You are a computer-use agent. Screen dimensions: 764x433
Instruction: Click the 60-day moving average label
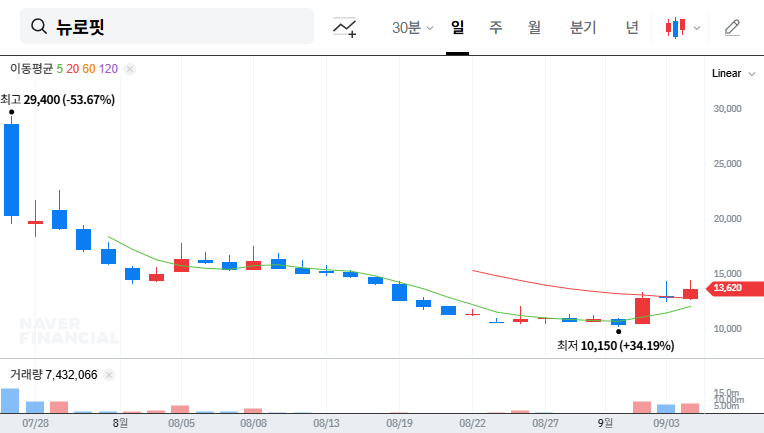tap(89, 69)
